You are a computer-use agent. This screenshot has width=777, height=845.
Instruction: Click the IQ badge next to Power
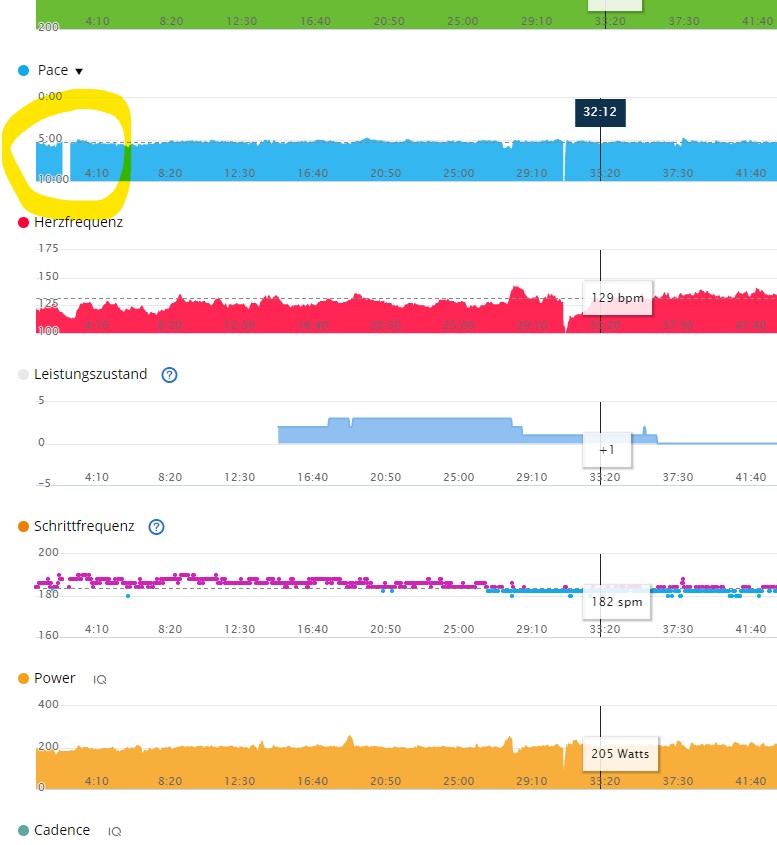click(x=100, y=680)
